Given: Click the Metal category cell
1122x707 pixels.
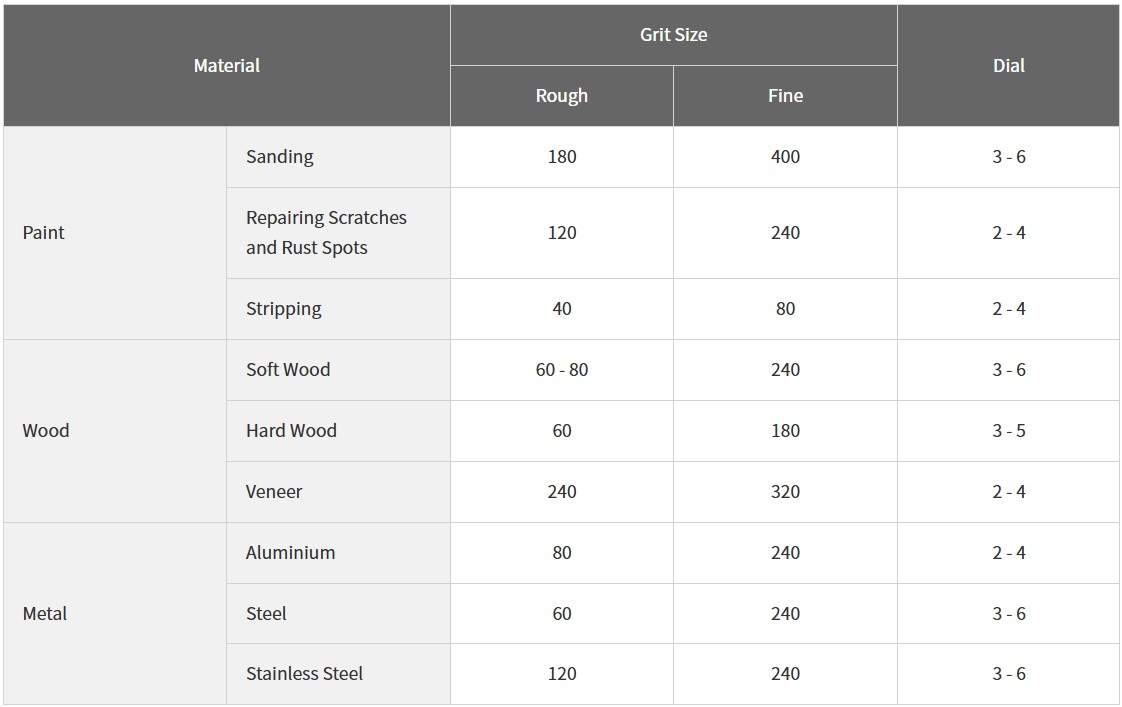Looking at the screenshot, I should pos(115,613).
